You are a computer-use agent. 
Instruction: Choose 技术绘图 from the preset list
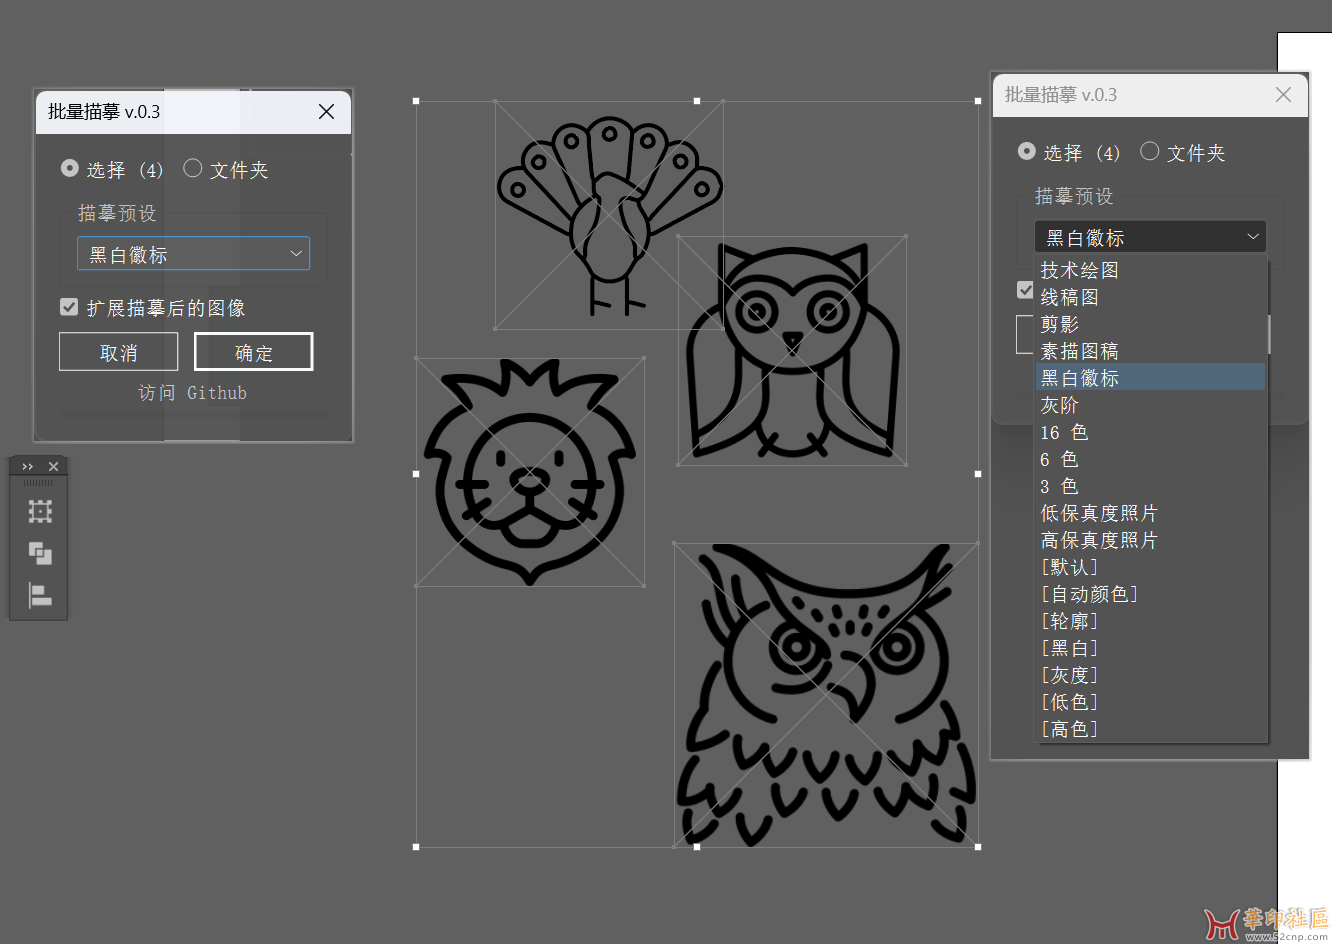[x=1151, y=270]
